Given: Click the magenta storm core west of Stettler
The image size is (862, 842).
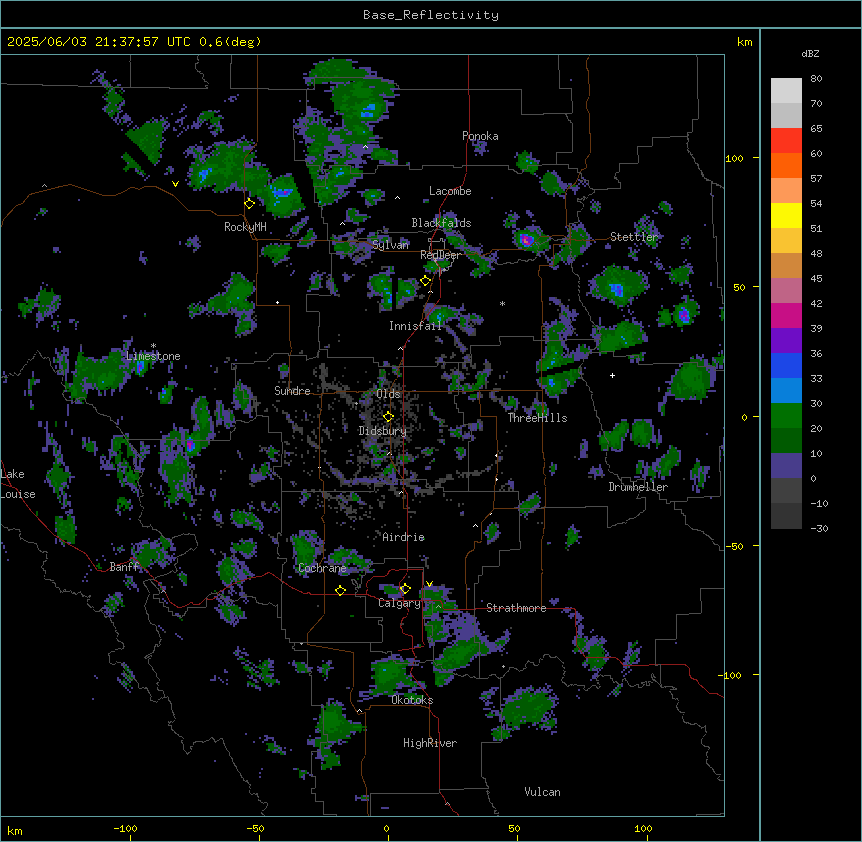Looking at the screenshot, I should (526, 240).
